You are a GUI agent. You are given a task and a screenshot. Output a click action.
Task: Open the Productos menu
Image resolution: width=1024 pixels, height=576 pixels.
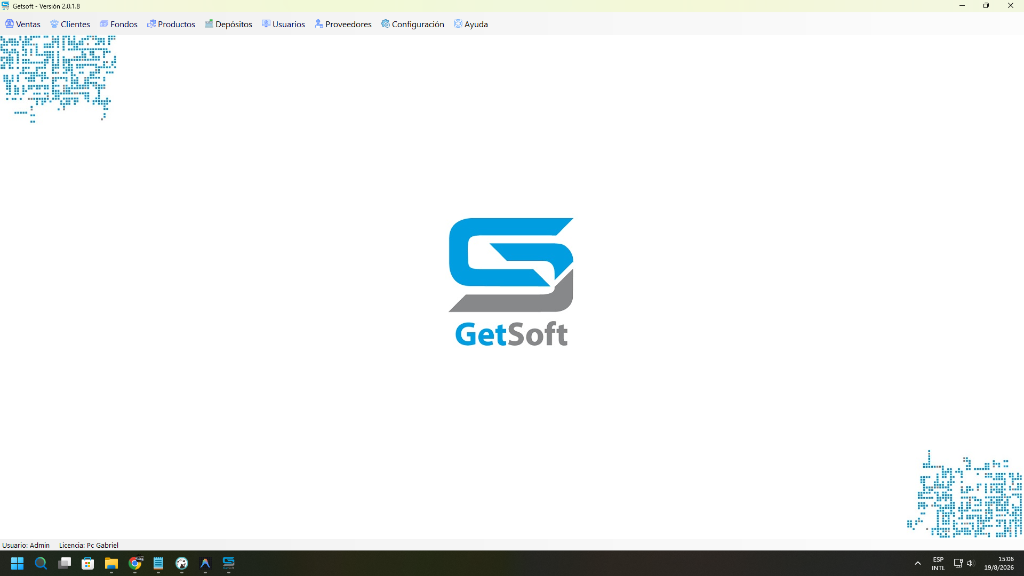pos(171,24)
